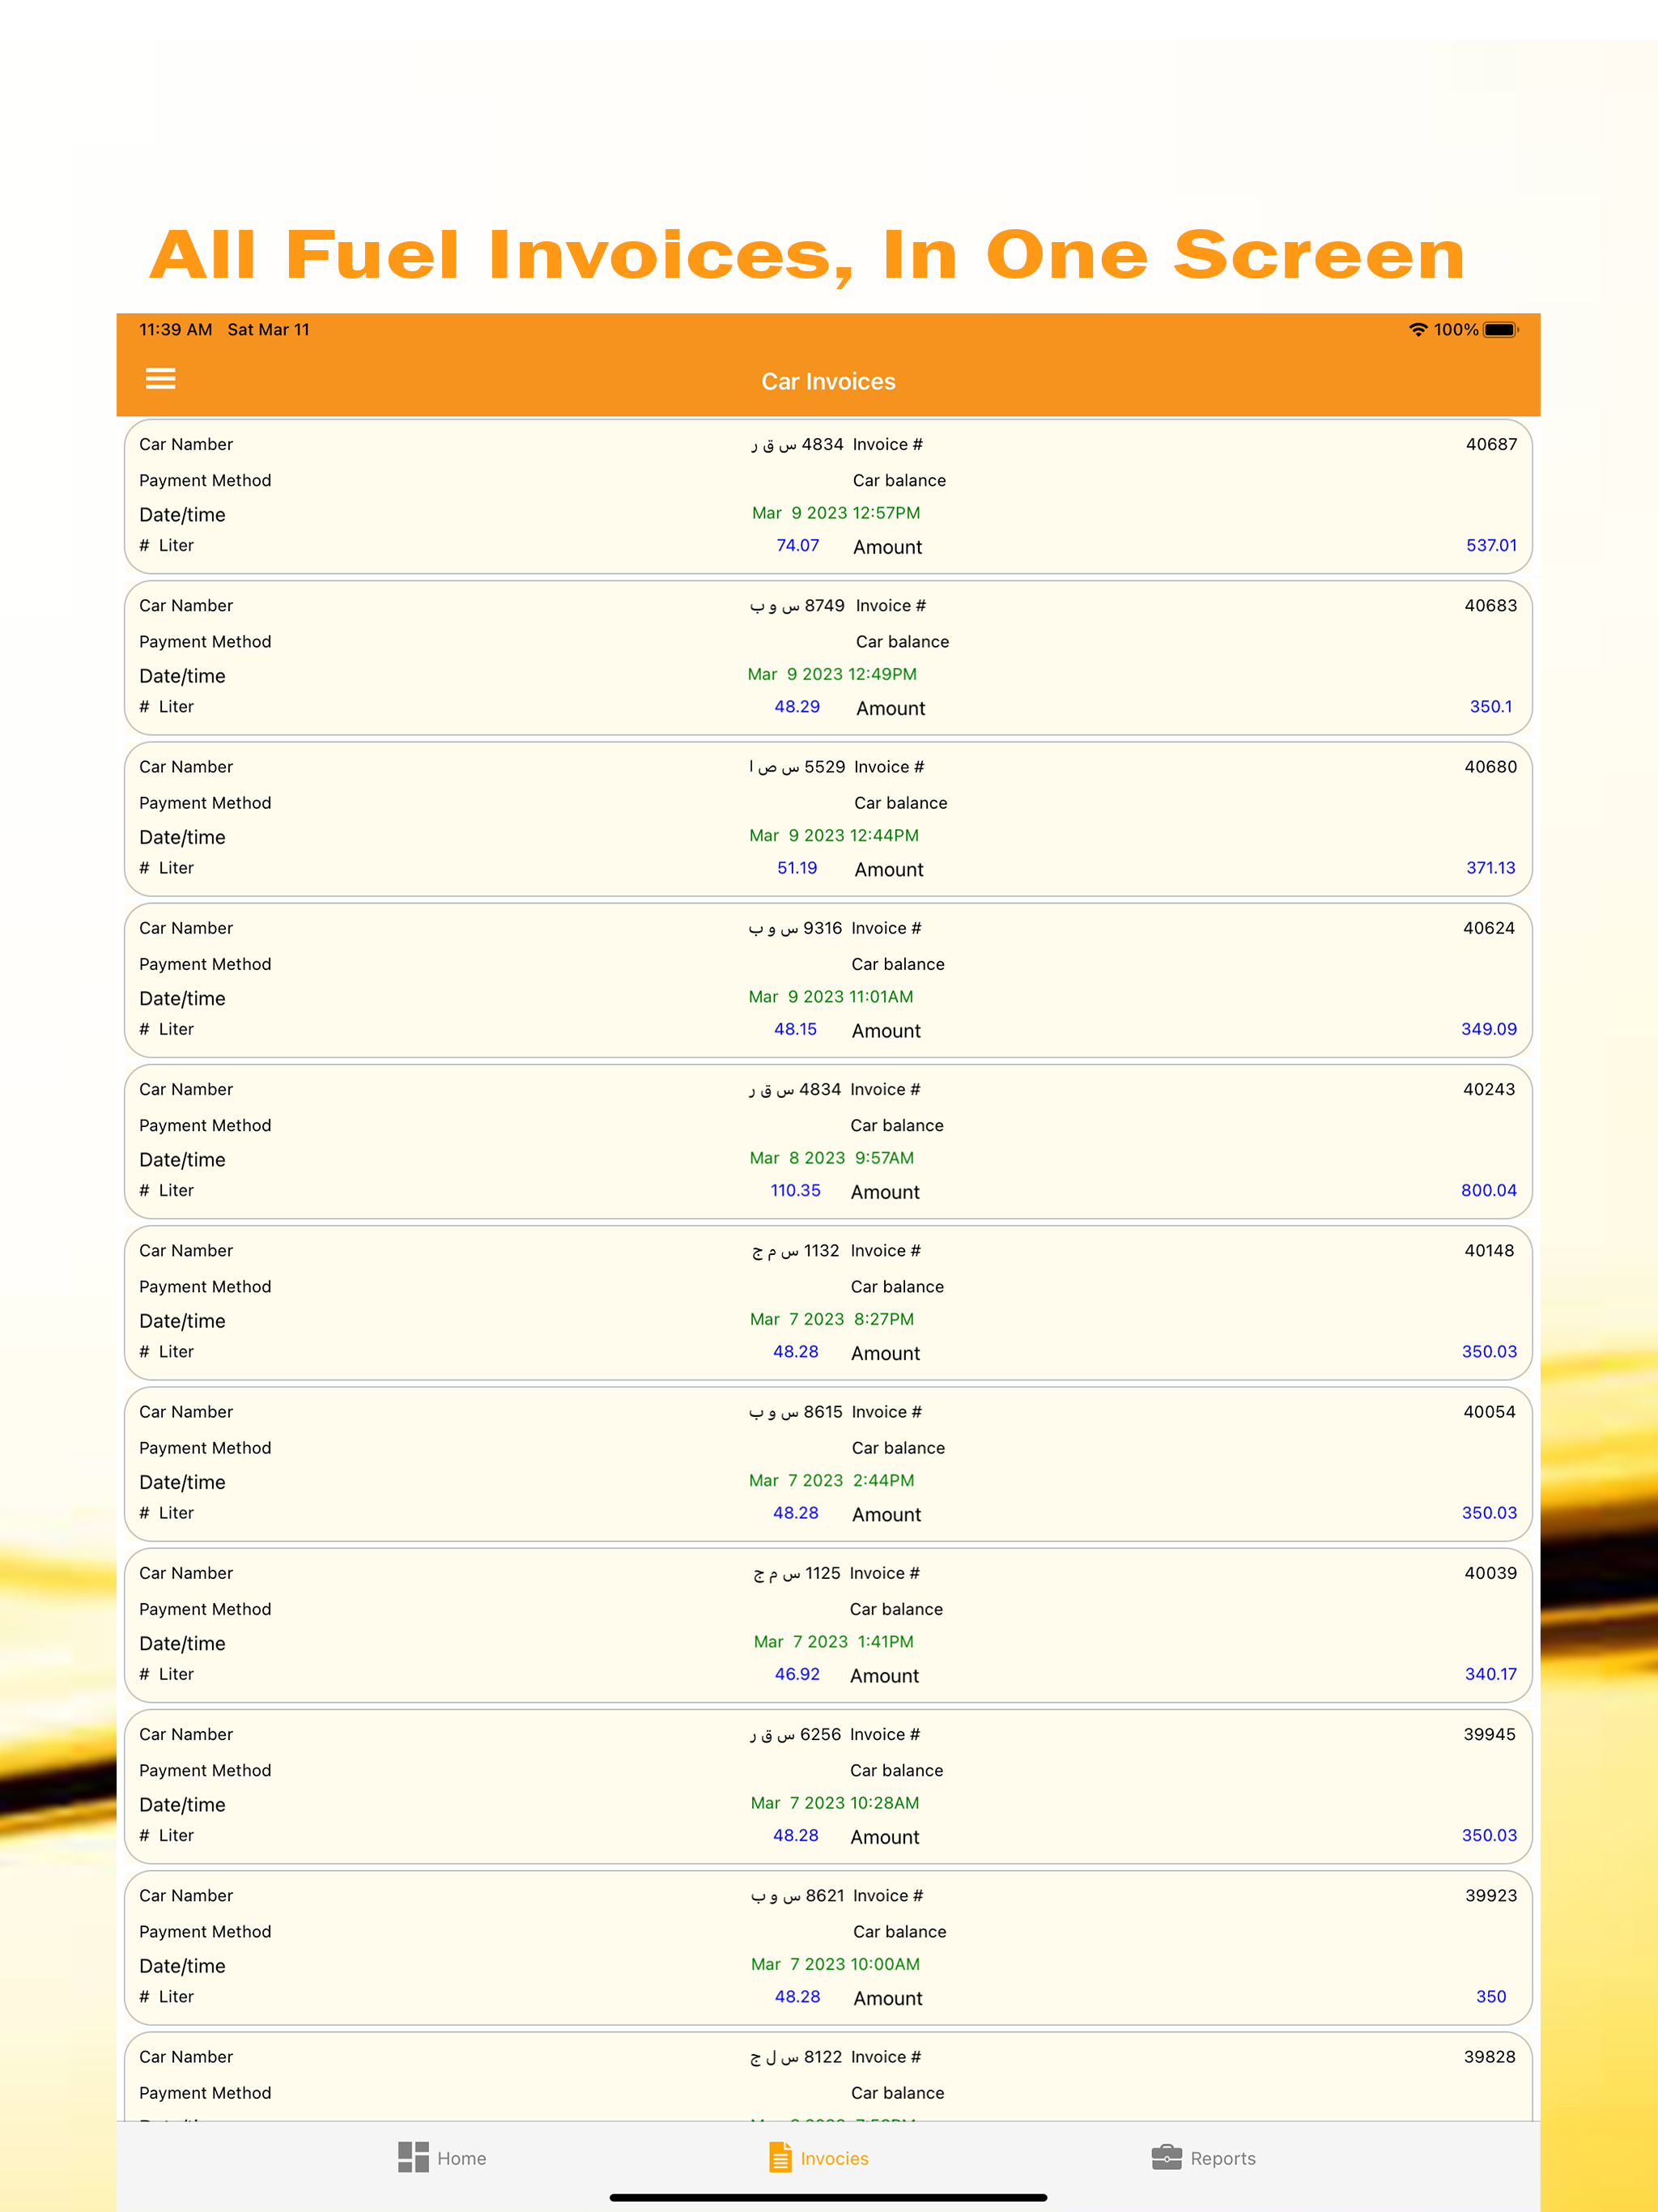
Task: Tap the liter value 48.15
Action: tap(795, 1029)
